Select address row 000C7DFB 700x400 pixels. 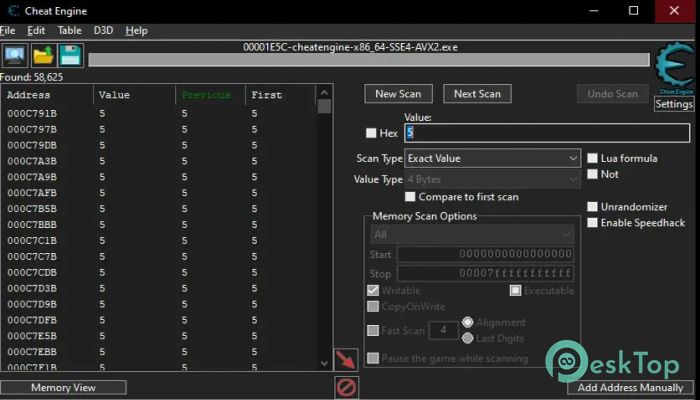[x=159, y=320]
